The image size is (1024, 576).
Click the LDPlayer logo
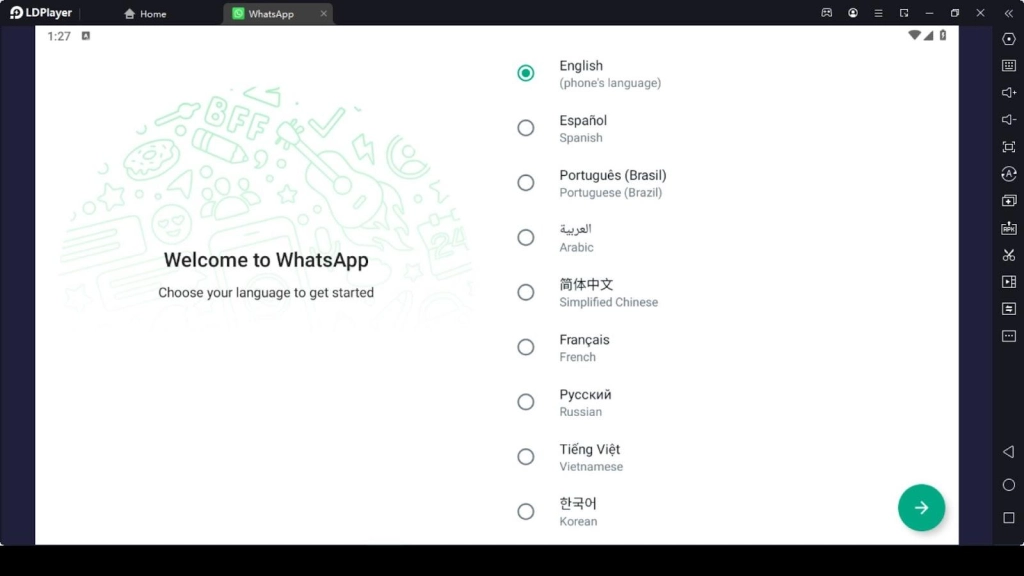(40, 13)
